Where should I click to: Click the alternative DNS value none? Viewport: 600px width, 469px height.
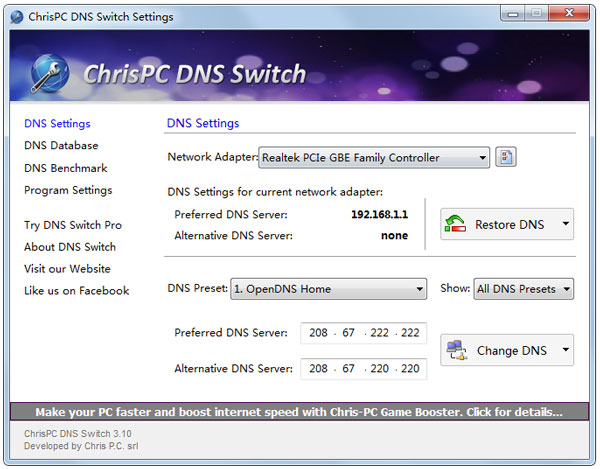coord(395,235)
